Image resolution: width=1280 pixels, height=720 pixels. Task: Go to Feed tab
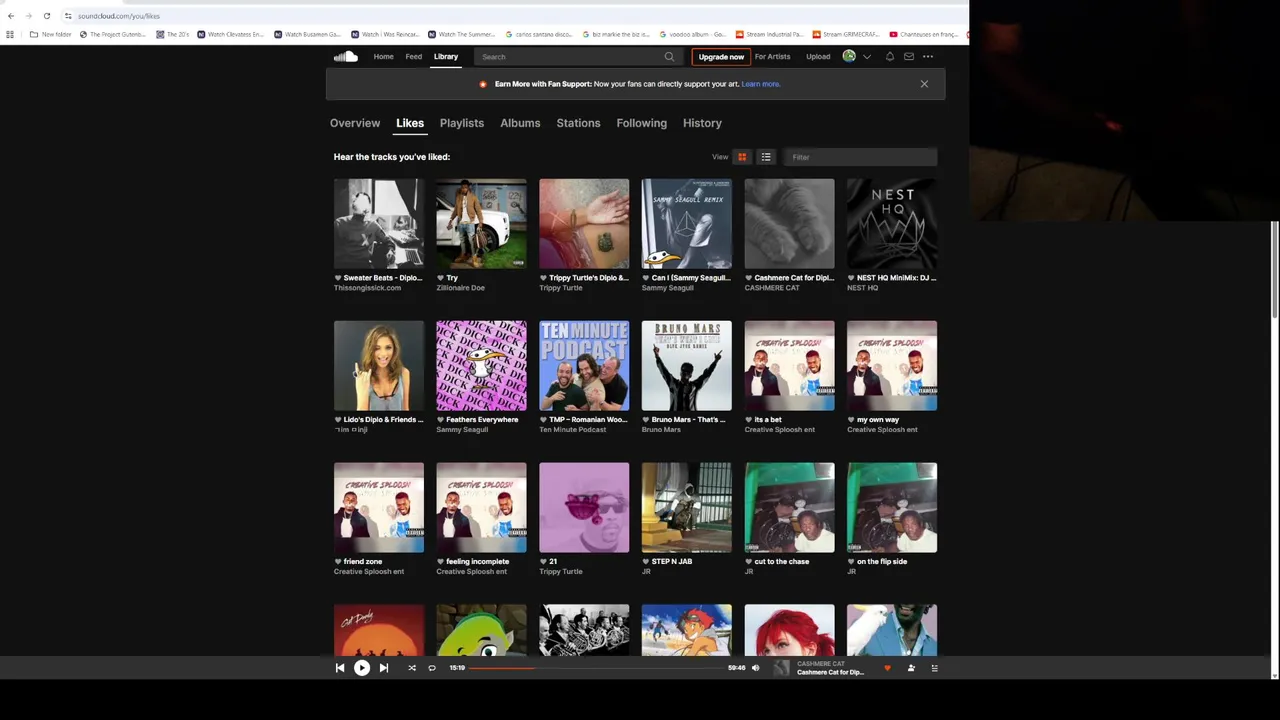(x=413, y=57)
